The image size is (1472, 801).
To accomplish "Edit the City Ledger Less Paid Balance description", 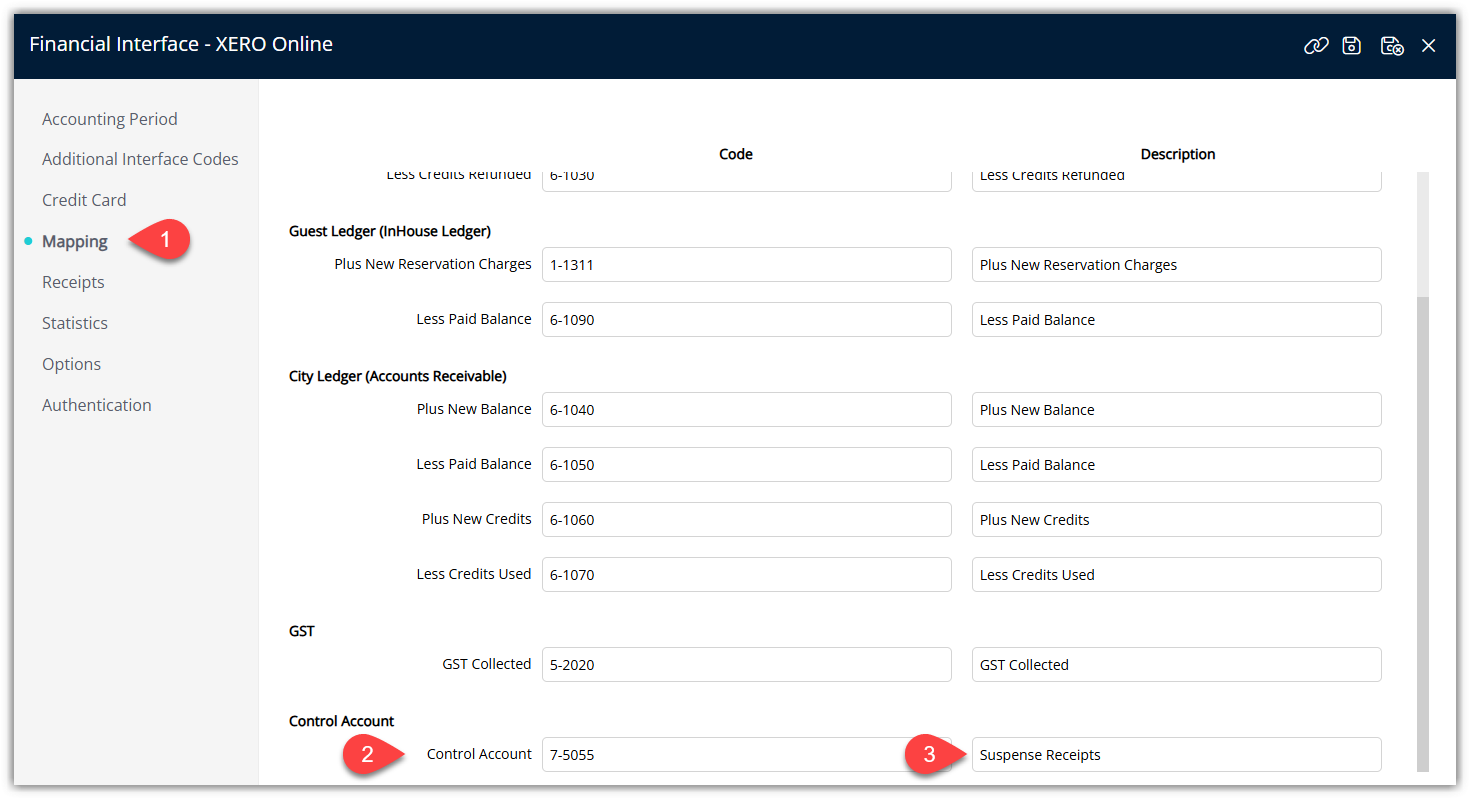I will coord(1177,465).
